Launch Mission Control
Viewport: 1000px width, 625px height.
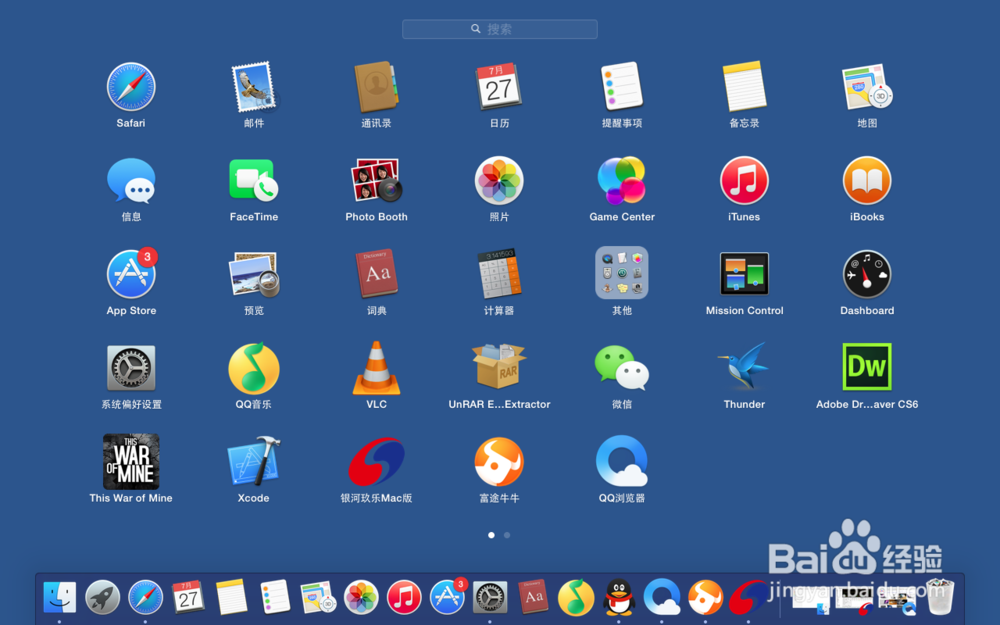744,274
